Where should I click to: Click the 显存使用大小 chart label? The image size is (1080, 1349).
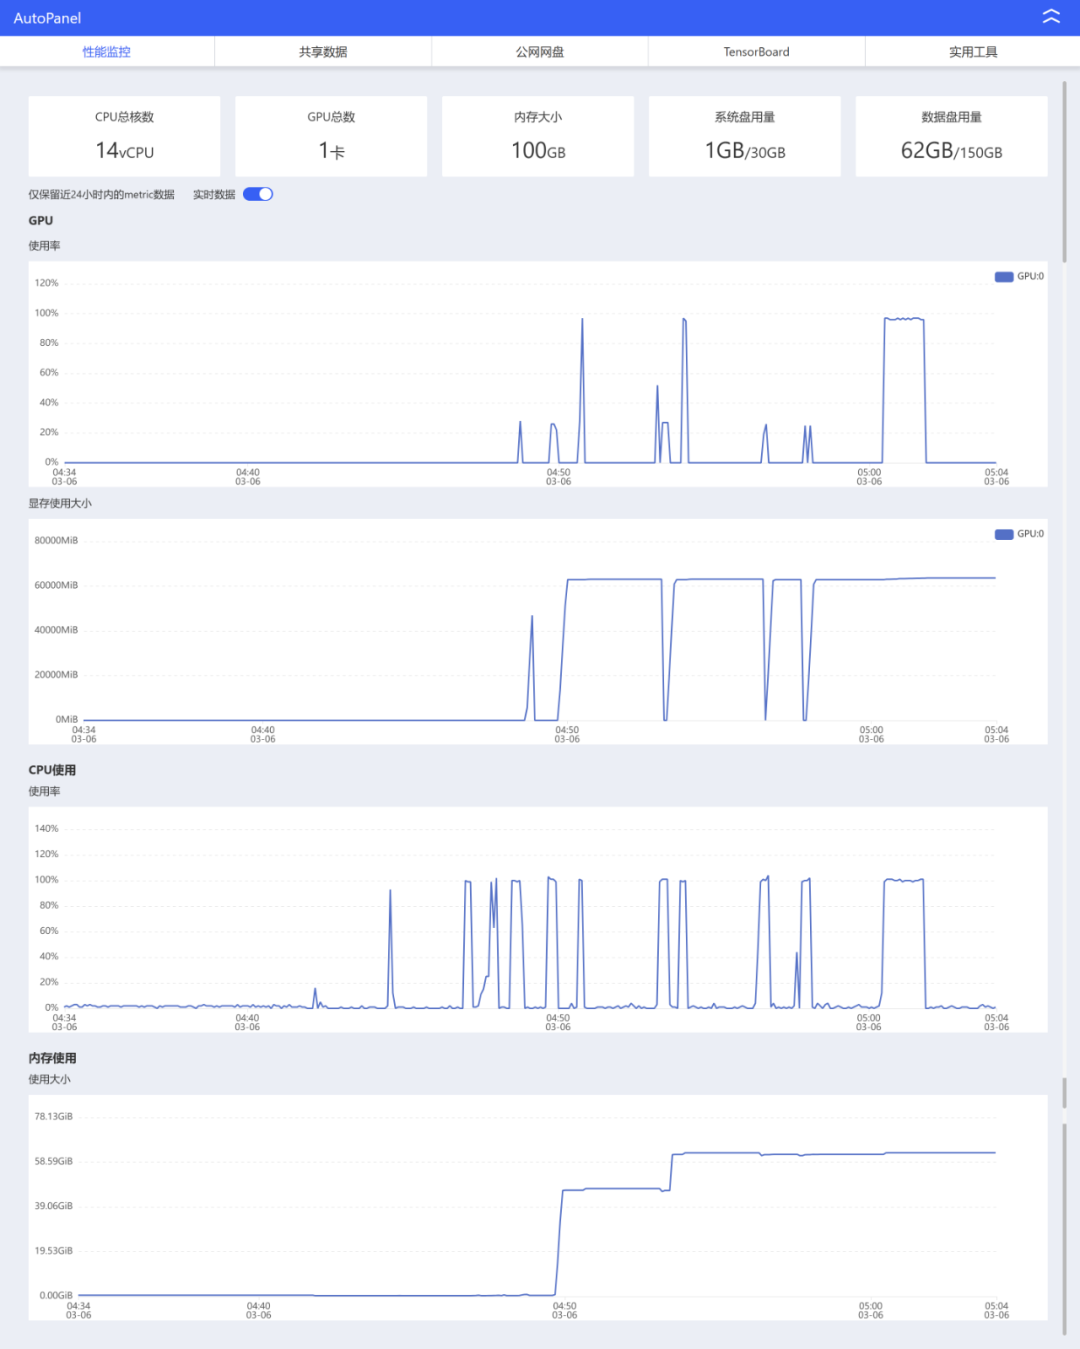(x=60, y=504)
